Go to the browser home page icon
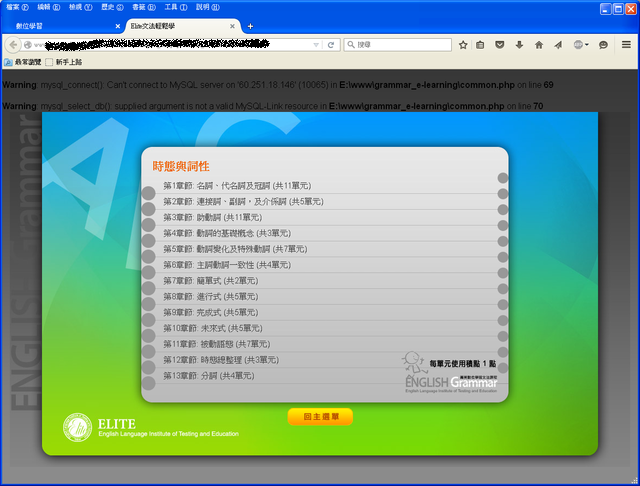Screen dimensions: 640x486 (539, 45)
